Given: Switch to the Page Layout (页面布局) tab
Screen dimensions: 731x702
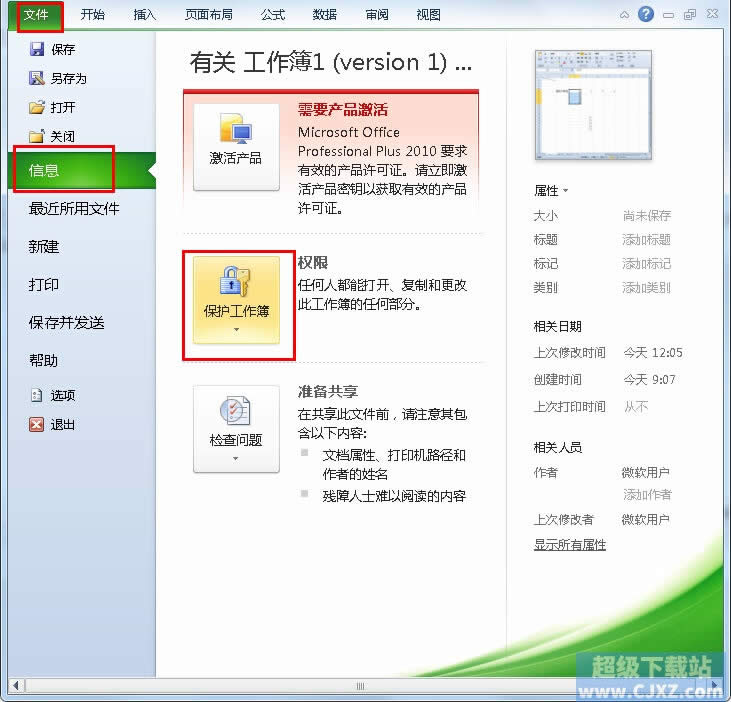Looking at the screenshot, I should point(208,15).
